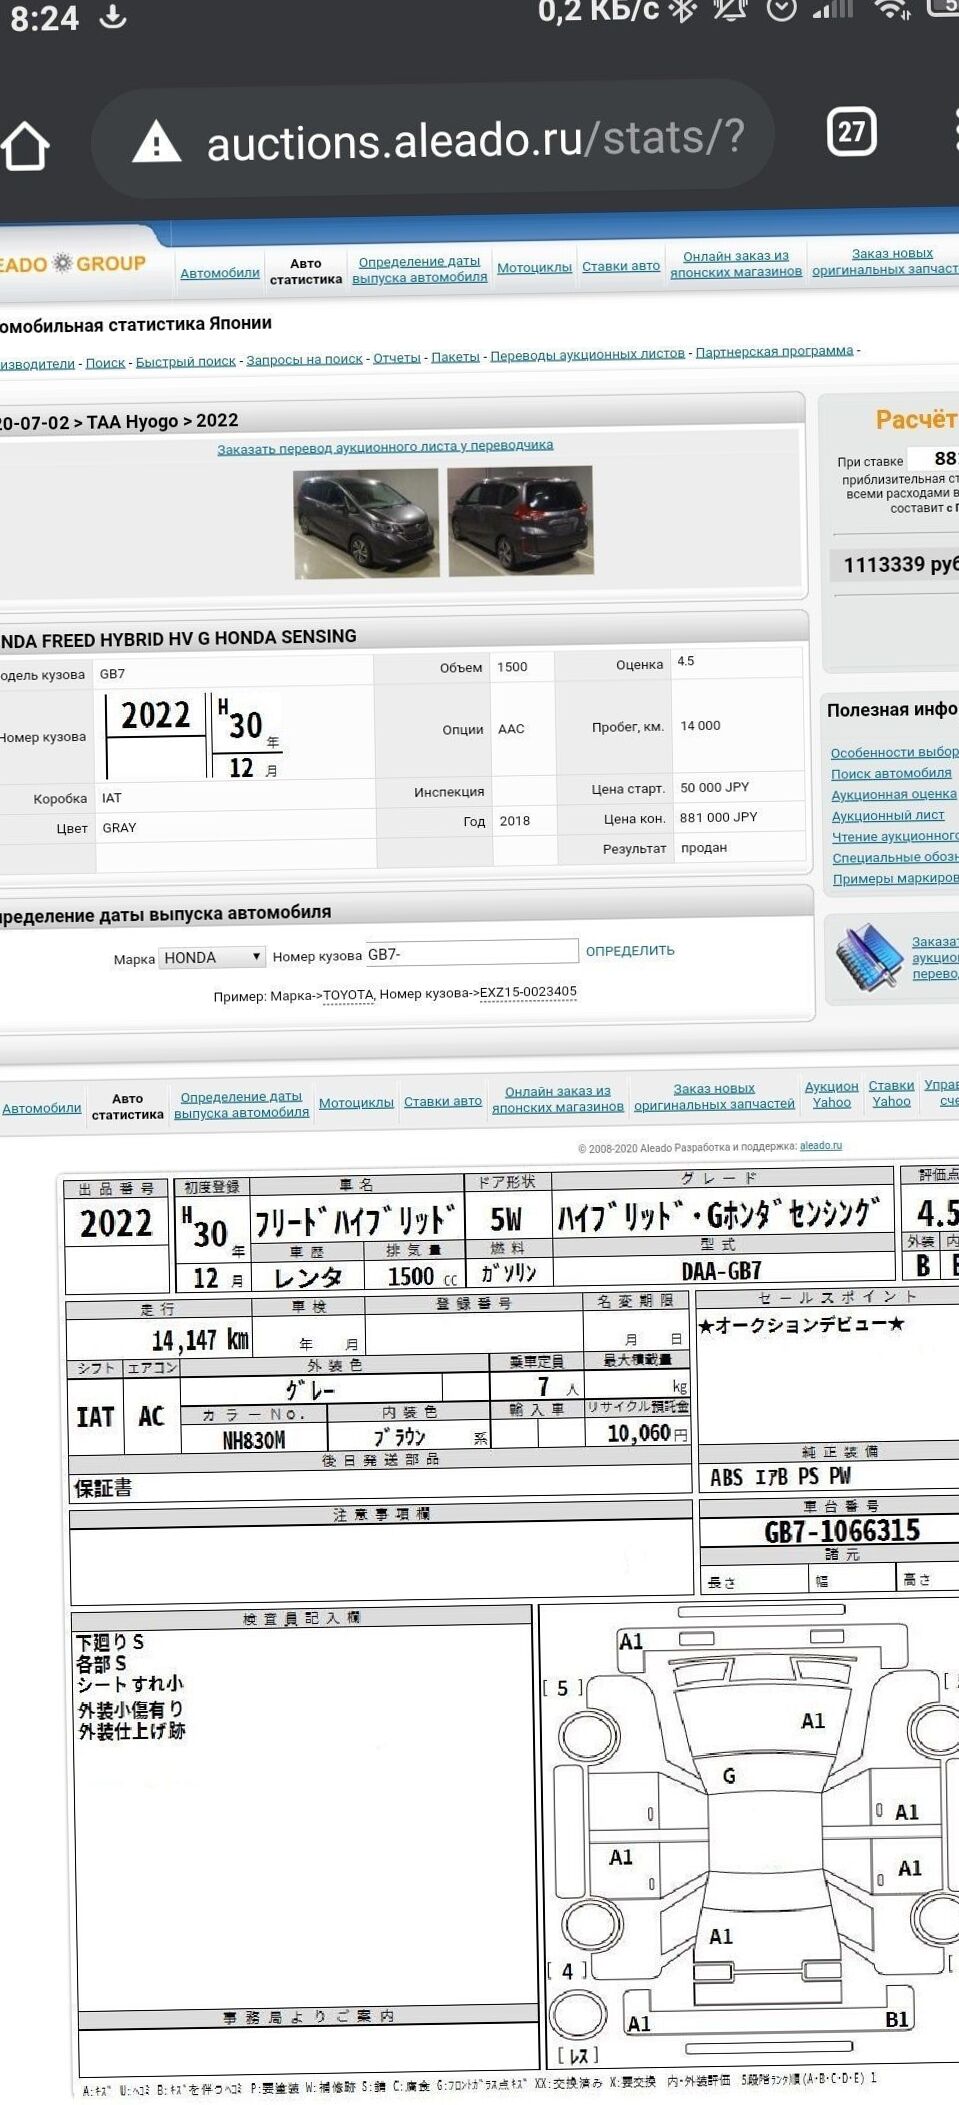Open Партнерская программа link
959x2105 pixels.
[x=775, y=351]
